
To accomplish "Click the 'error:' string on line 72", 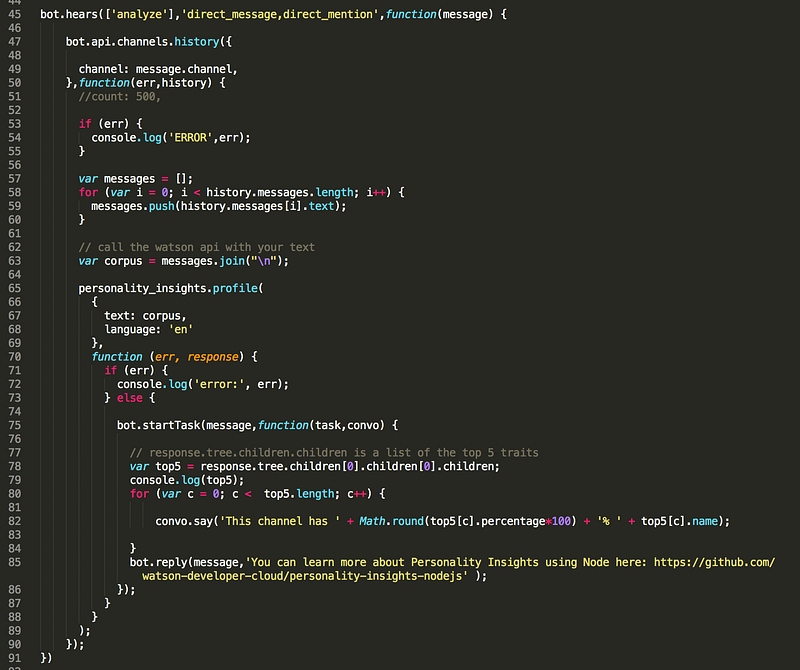I will pyautogui.click(x=219, y=384).
